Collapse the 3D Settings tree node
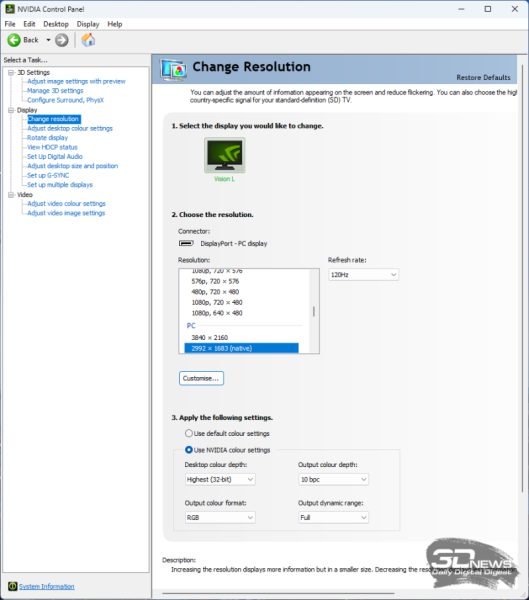 11,72
